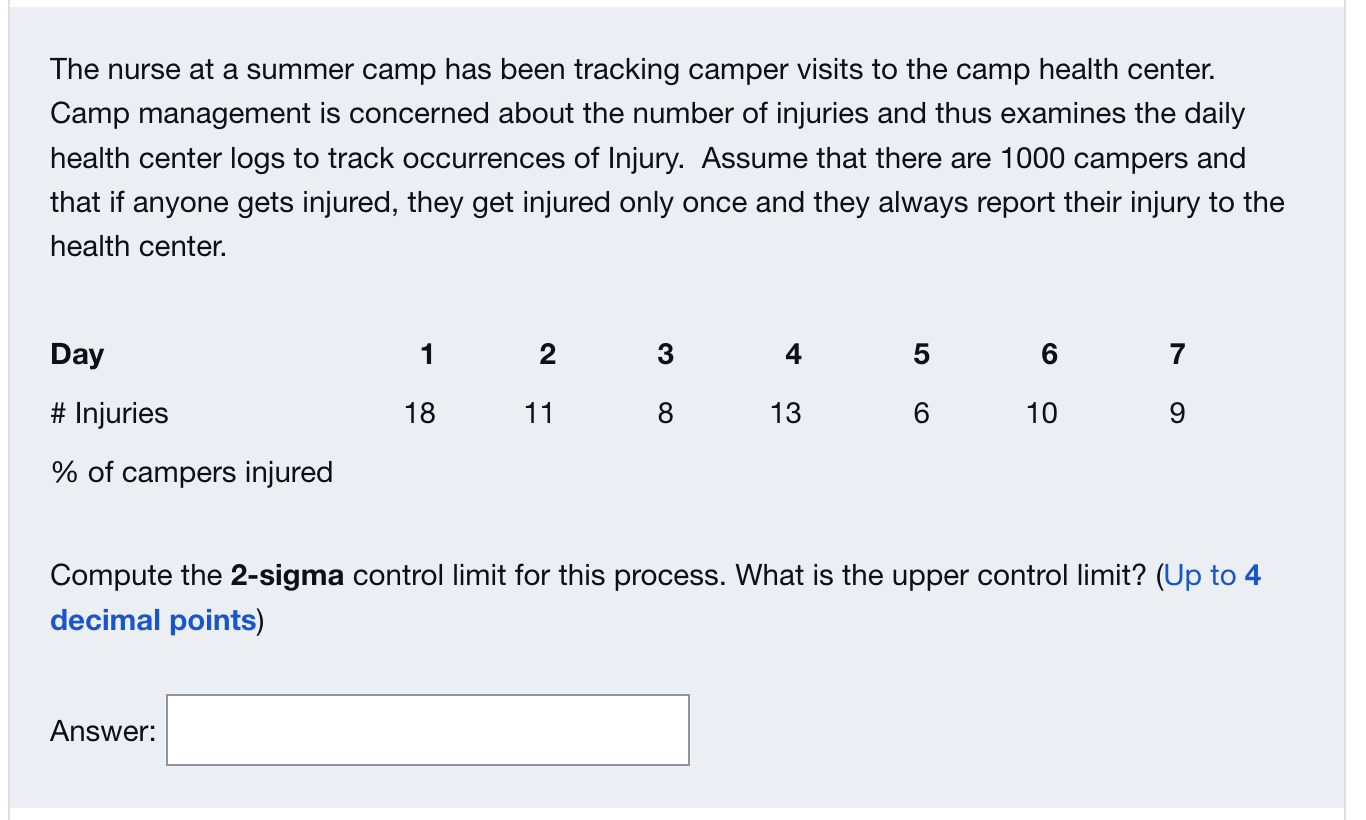Click the 'Day' table header label
The width and height of the screenshot is (1366, 820).
[76, 354]
